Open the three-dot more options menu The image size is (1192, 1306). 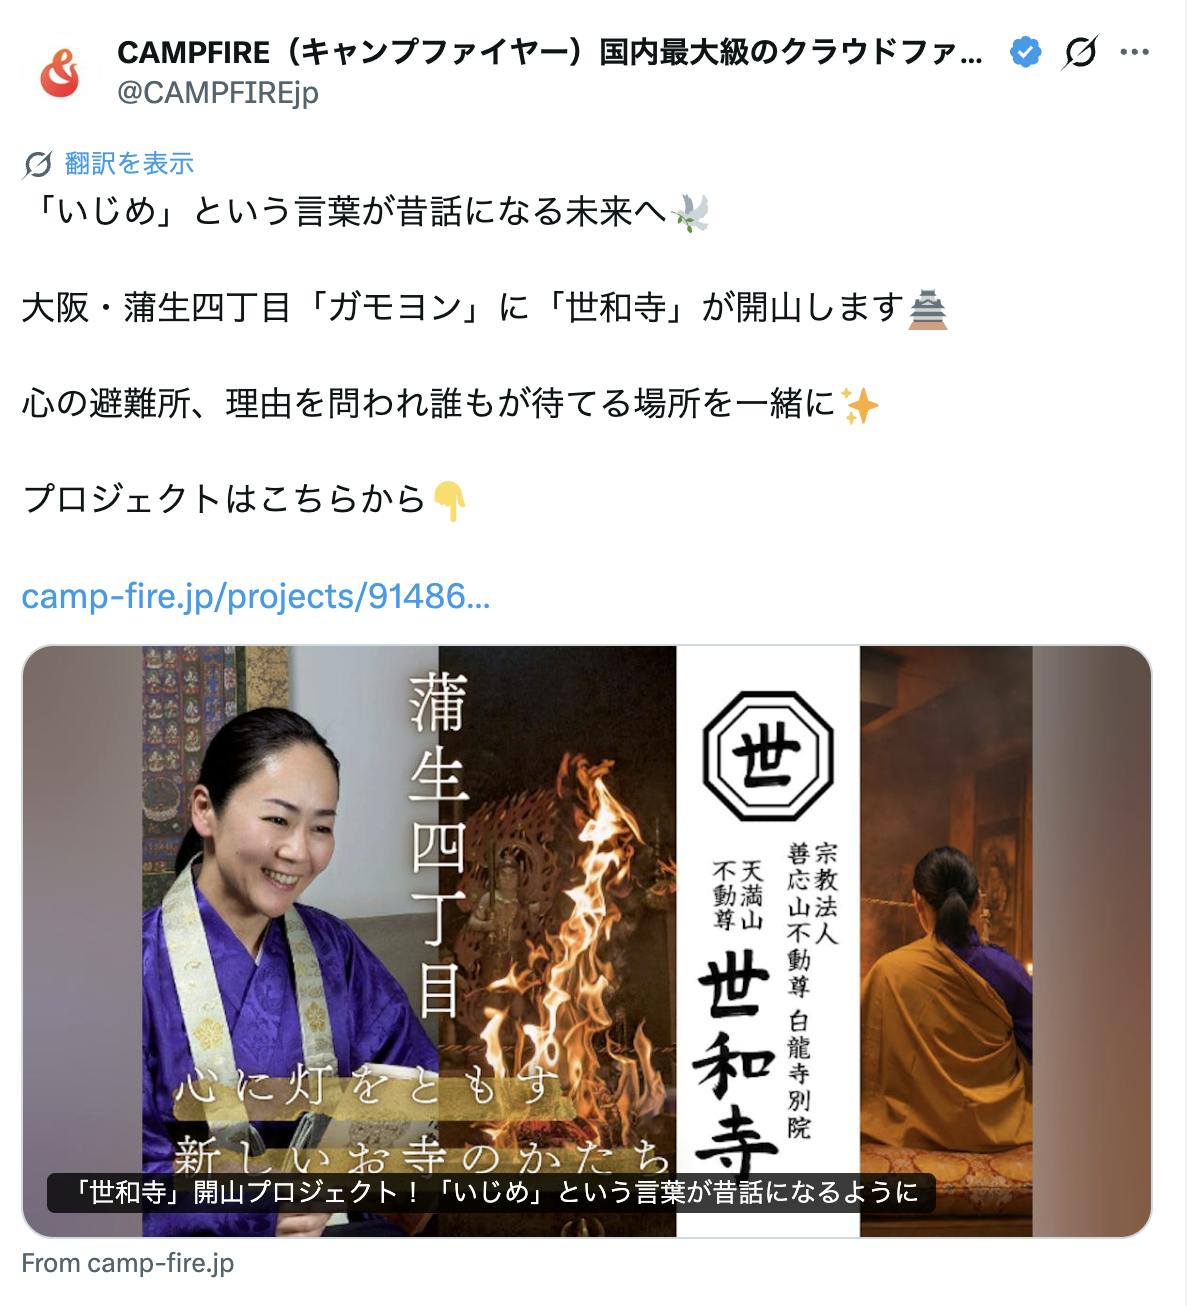click(1135, 51)
